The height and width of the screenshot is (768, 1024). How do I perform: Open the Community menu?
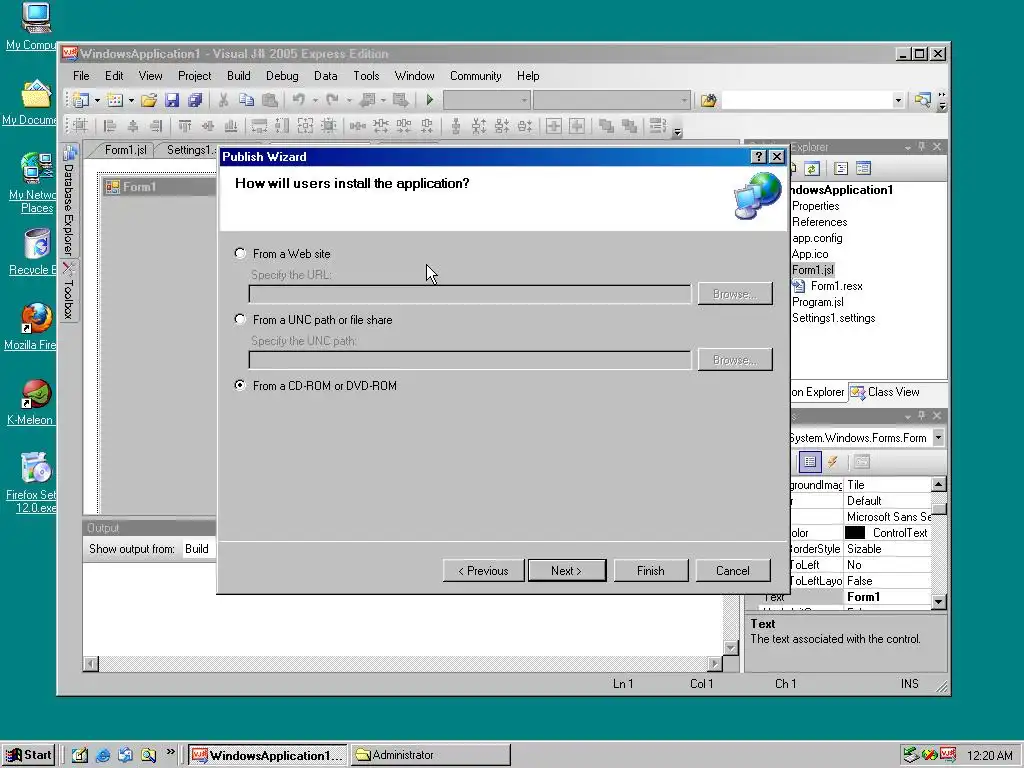coord(475,76)
